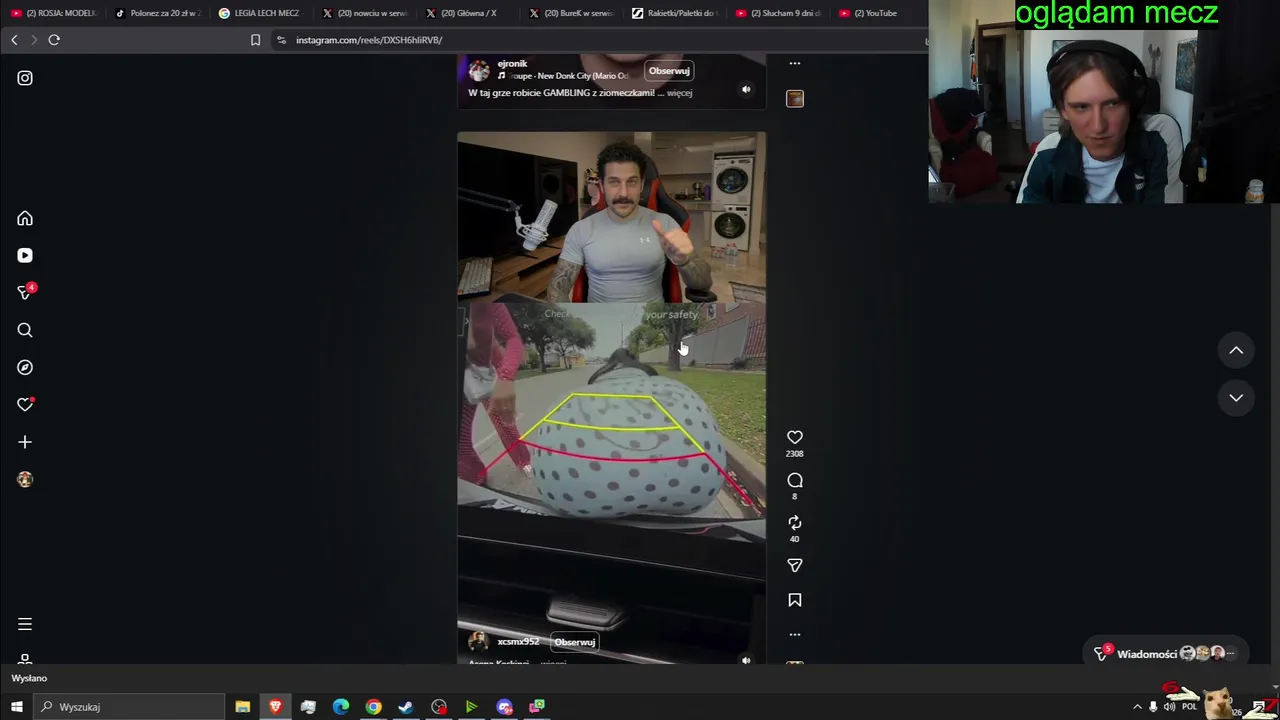Switch to BureK w serwisie X tab
Viewport: 1280px width, 720px height.
point(574,13)
